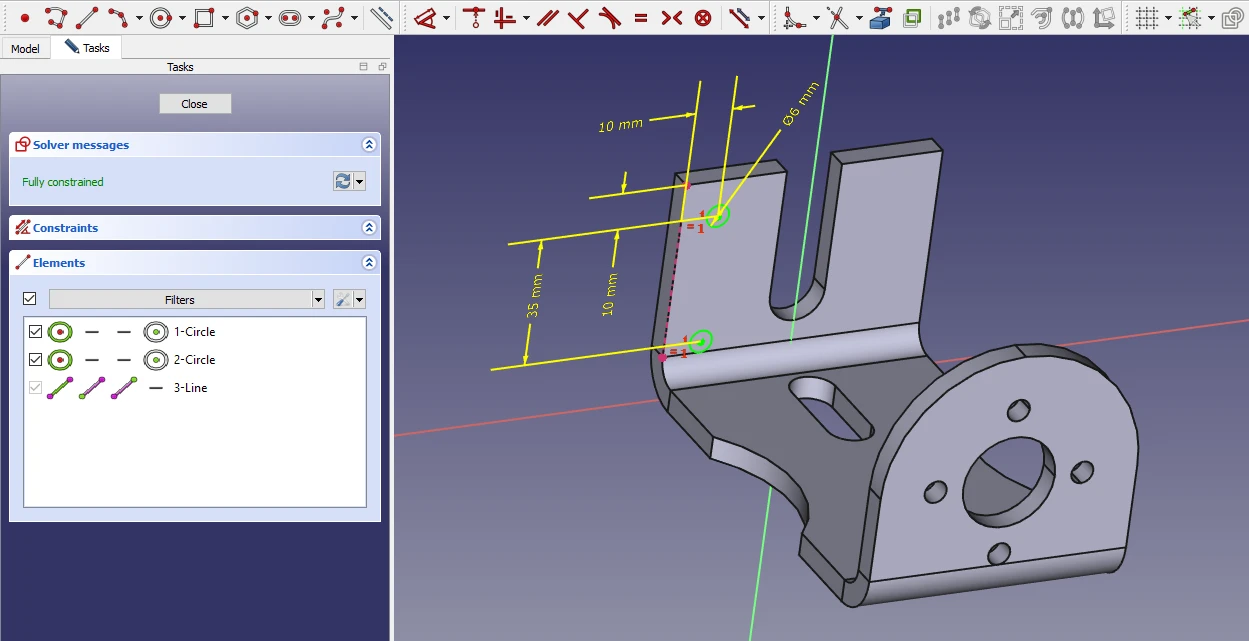This screenshot has width=1249, height=641.
Task: Select the Polyline tool
Action: point(56,17)
